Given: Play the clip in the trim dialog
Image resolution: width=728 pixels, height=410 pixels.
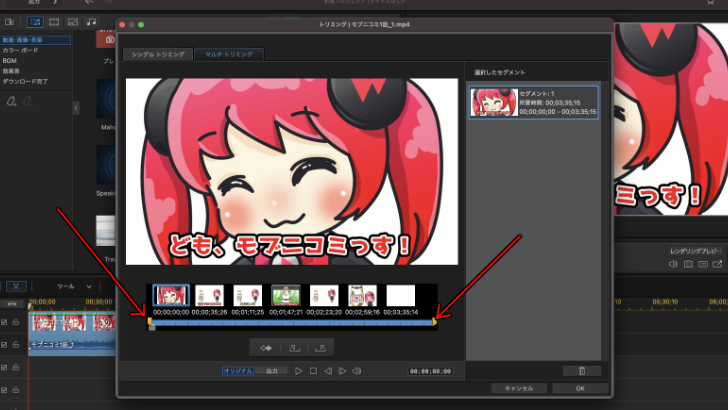Looking at the screenshot, I should coord(299,371).
